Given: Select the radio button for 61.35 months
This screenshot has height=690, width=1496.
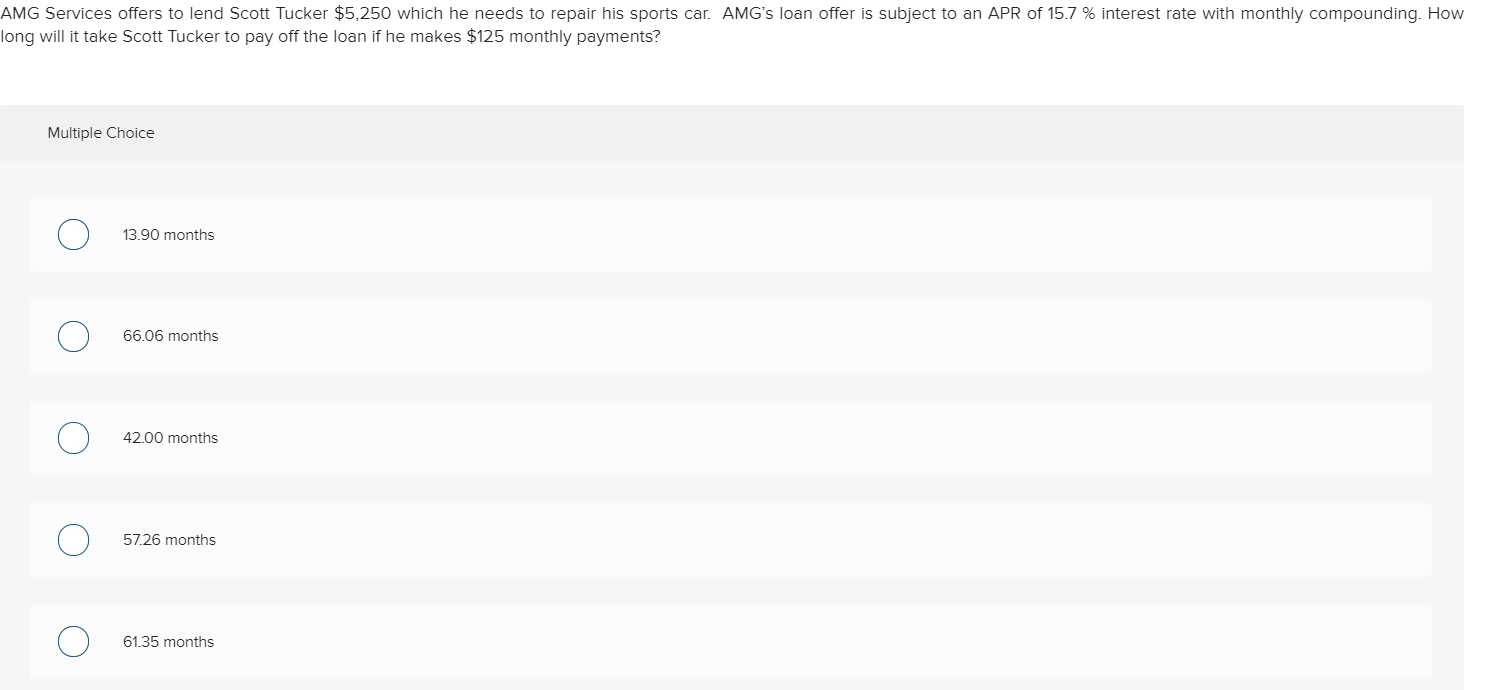Looking at the screenshot, I should tap(73, 641).
